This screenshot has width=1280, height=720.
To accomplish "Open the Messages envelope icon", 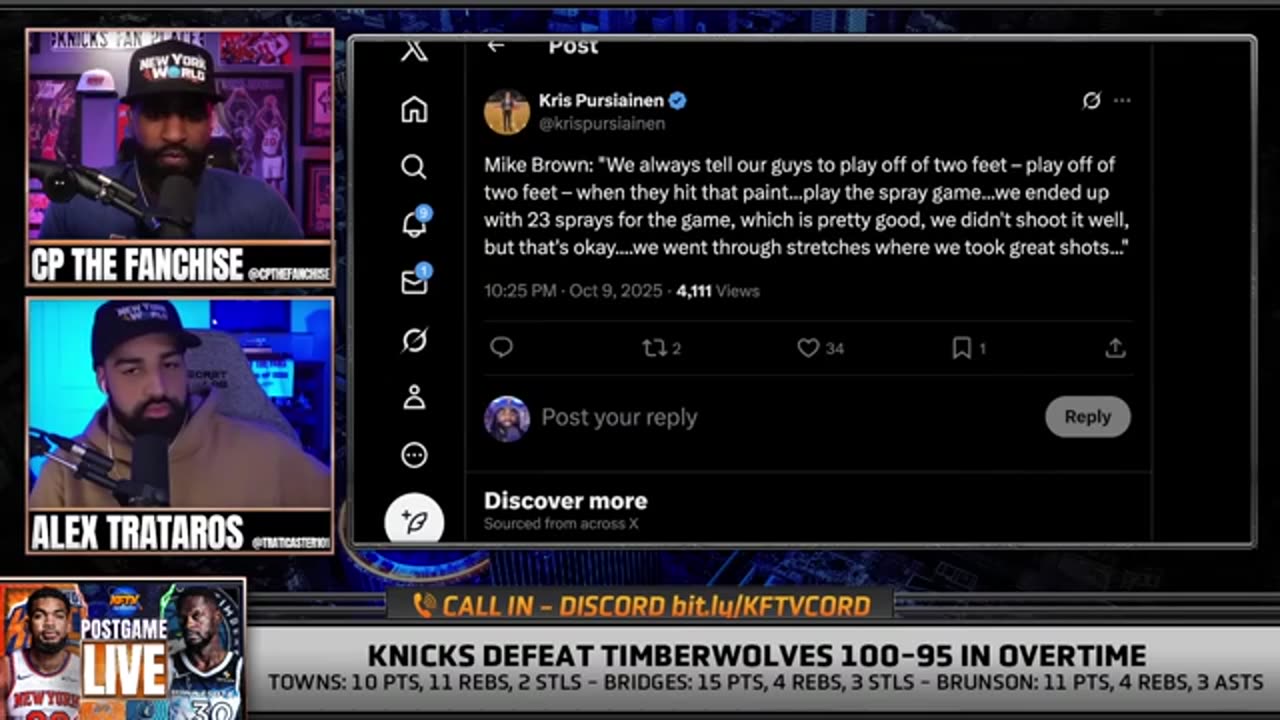I will tap(414, 282).
